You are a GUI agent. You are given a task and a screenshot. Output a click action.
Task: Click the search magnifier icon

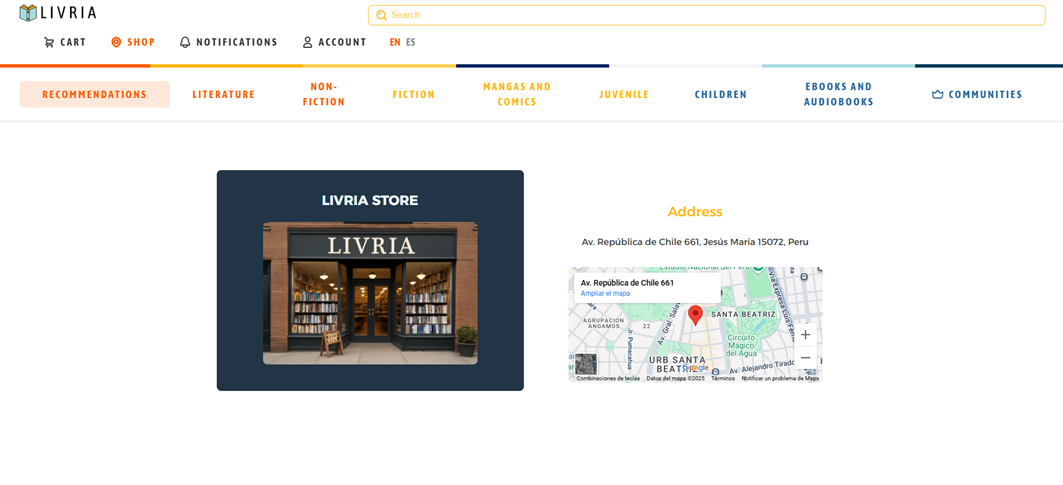(381, 15)
